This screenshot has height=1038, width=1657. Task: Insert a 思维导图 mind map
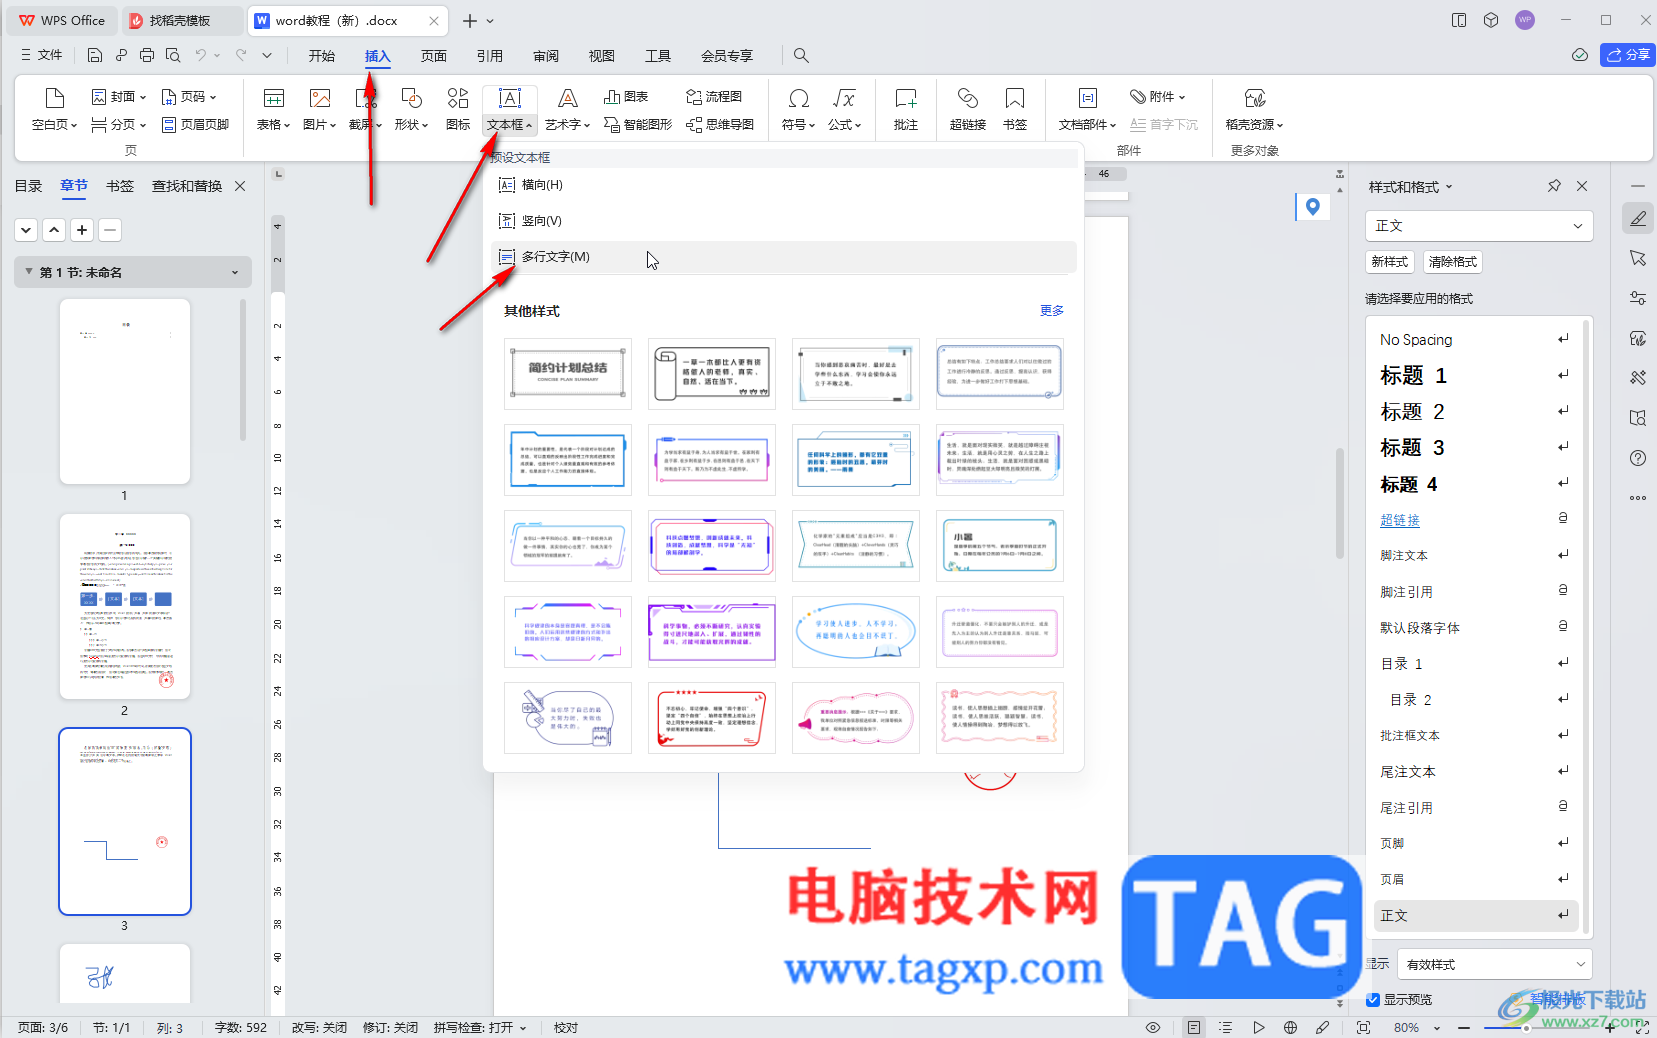[720, 125]
